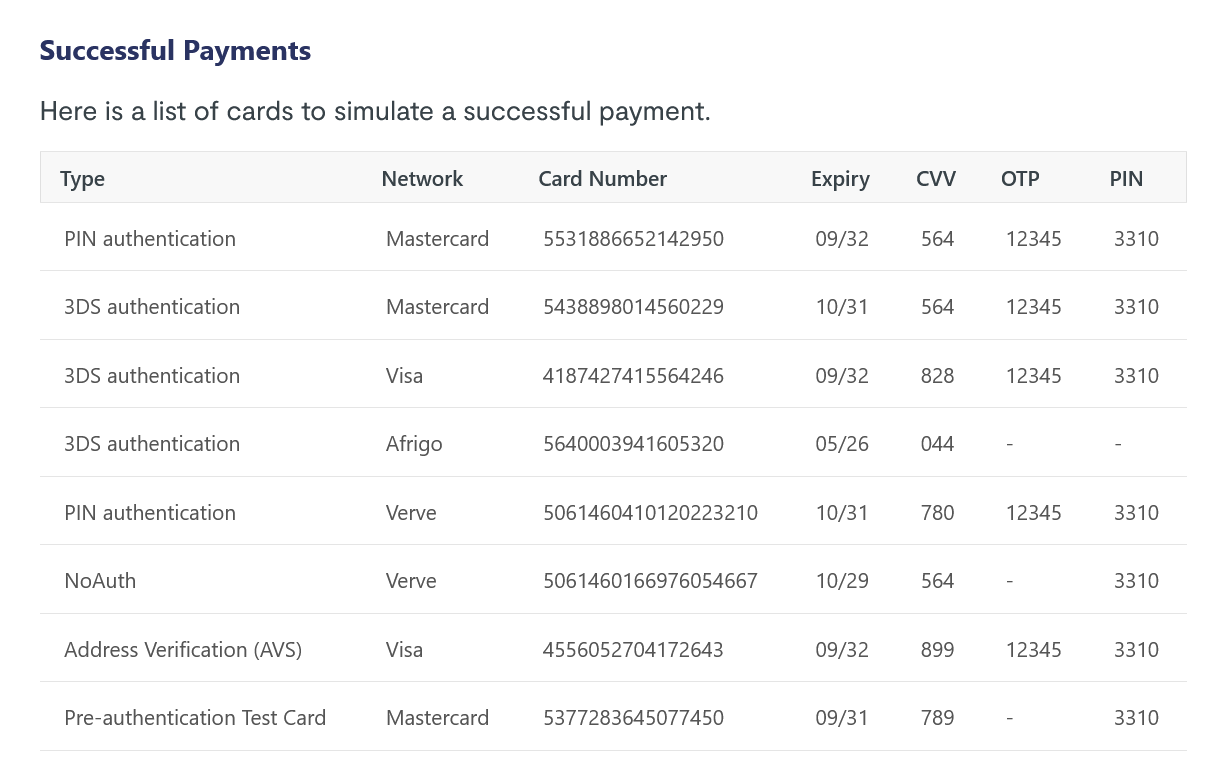Select card number 5438898014560229

point(633,307)
